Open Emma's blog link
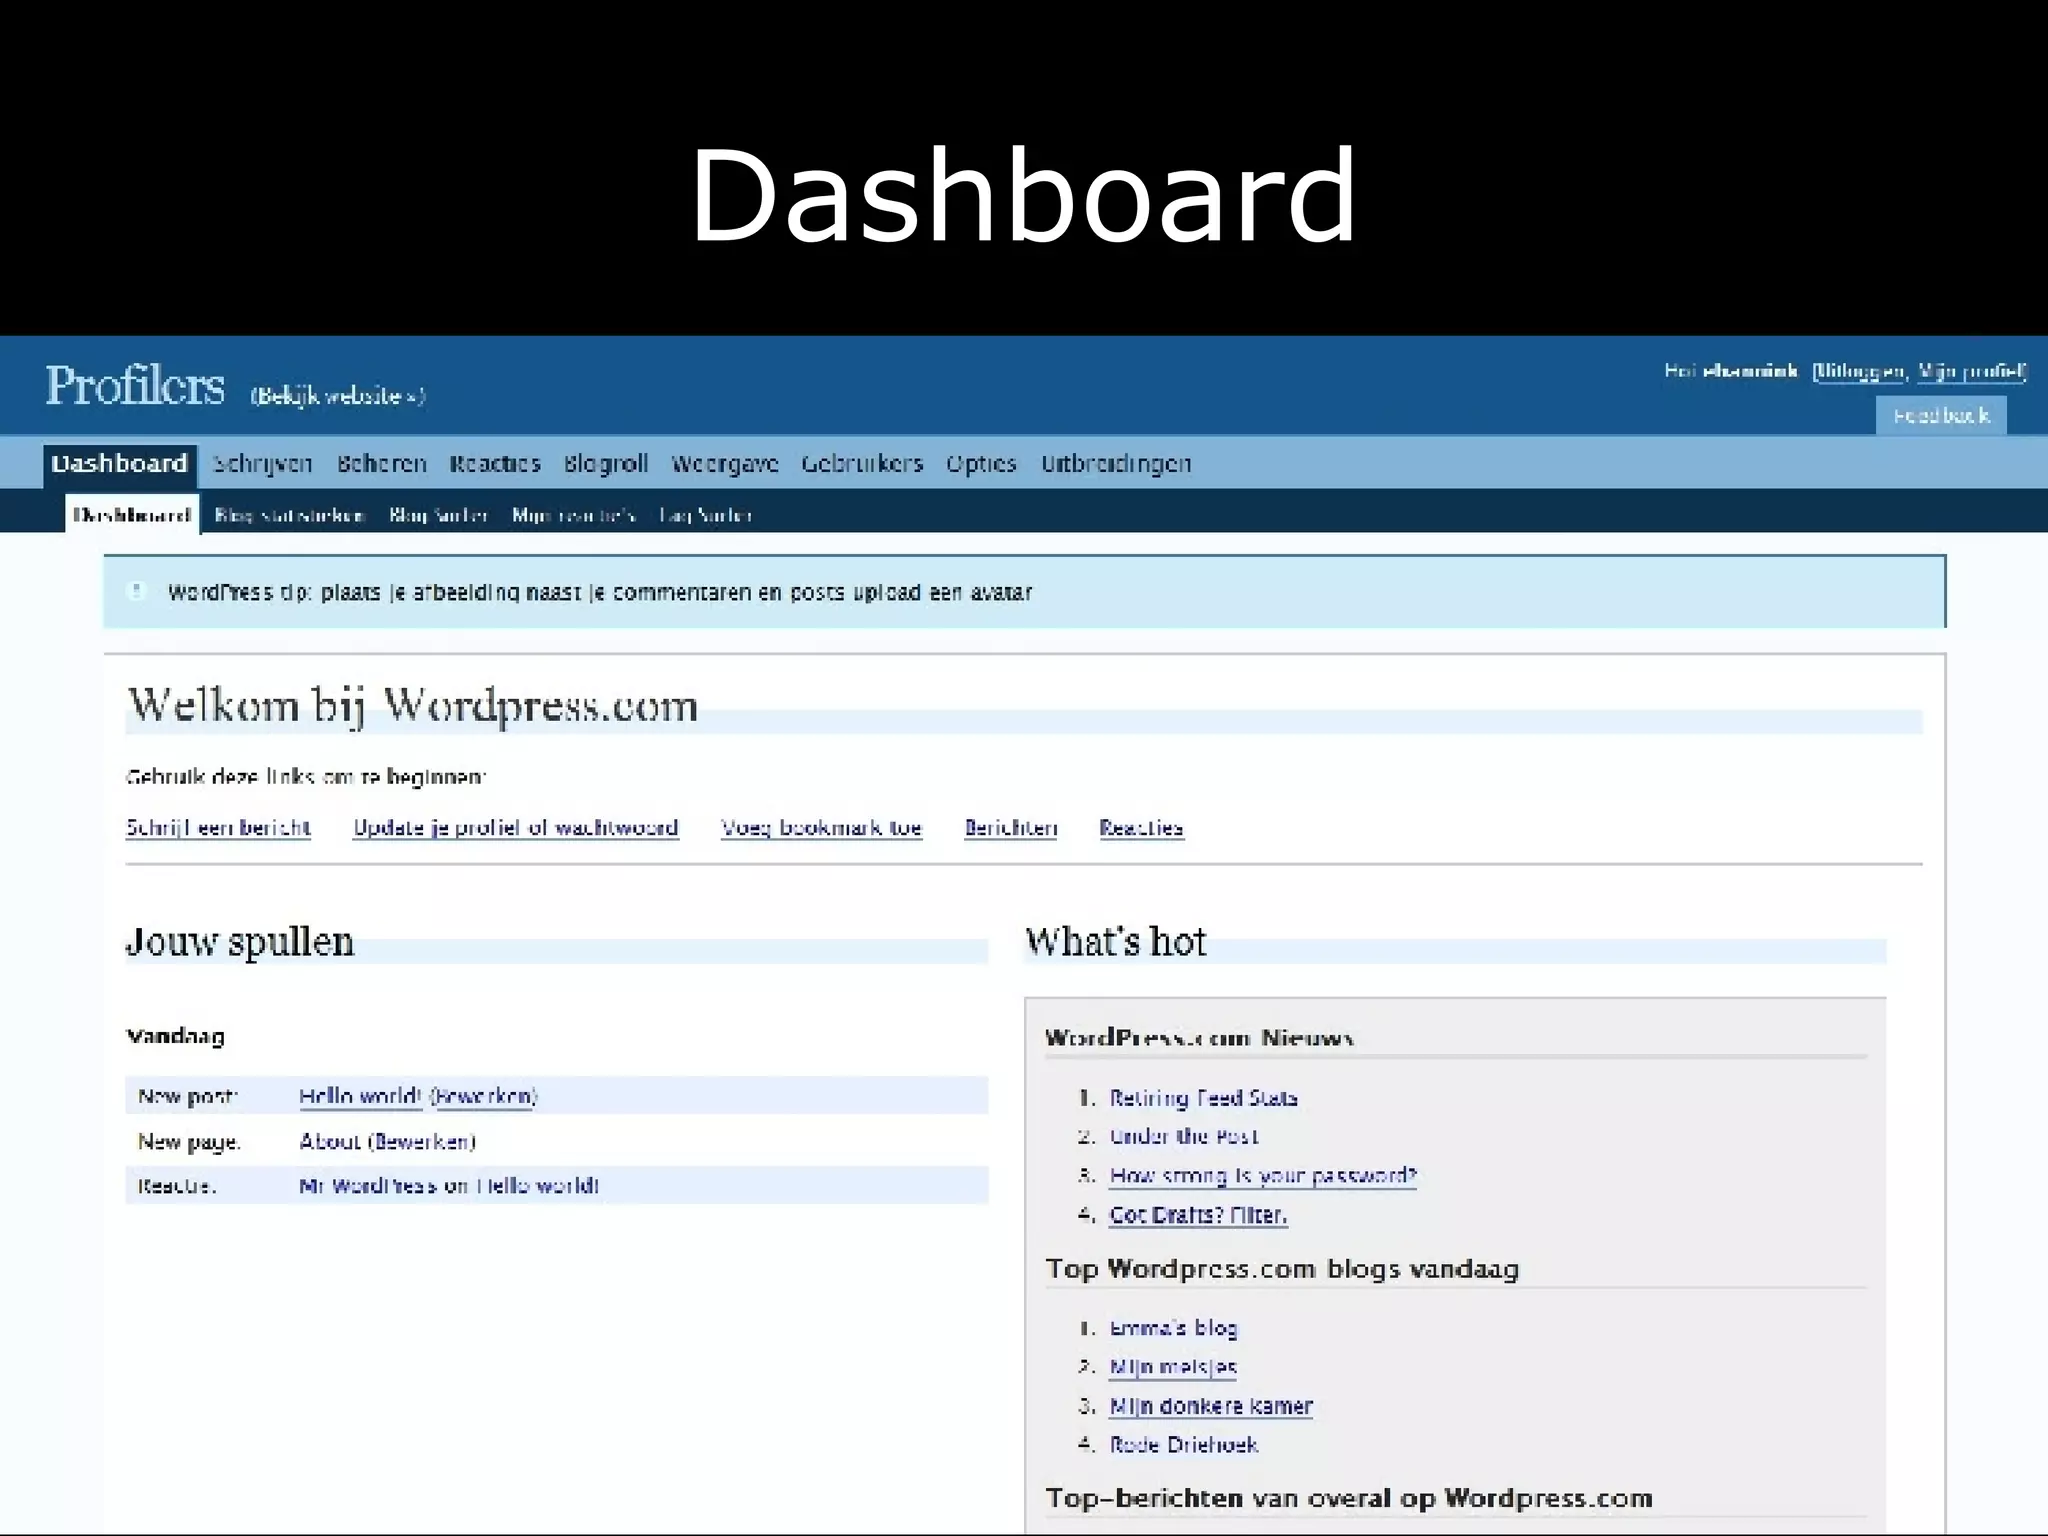Viewport: 2048px width, 1536px height. 1173,1328
